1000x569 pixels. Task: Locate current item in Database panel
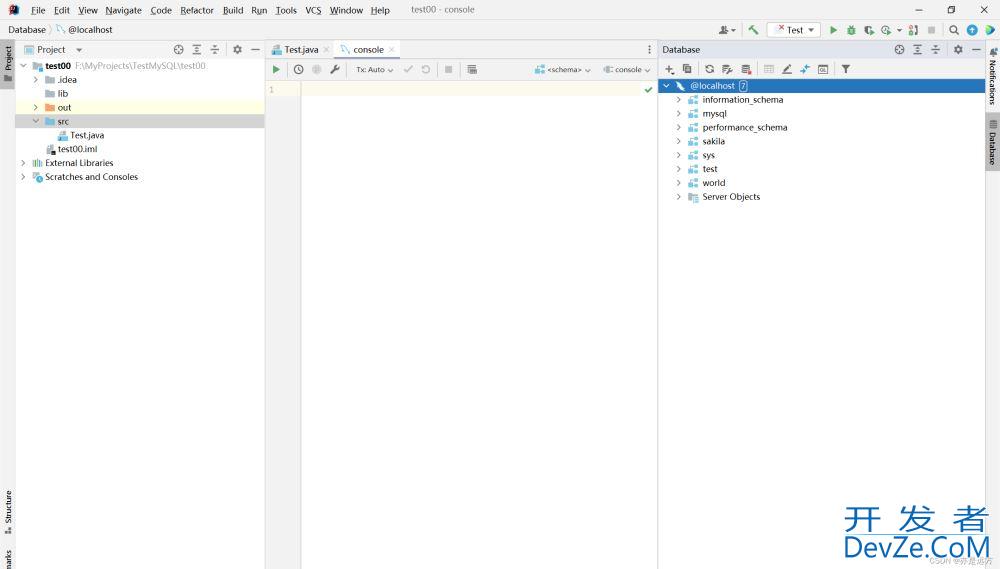[x=899, y=49]
